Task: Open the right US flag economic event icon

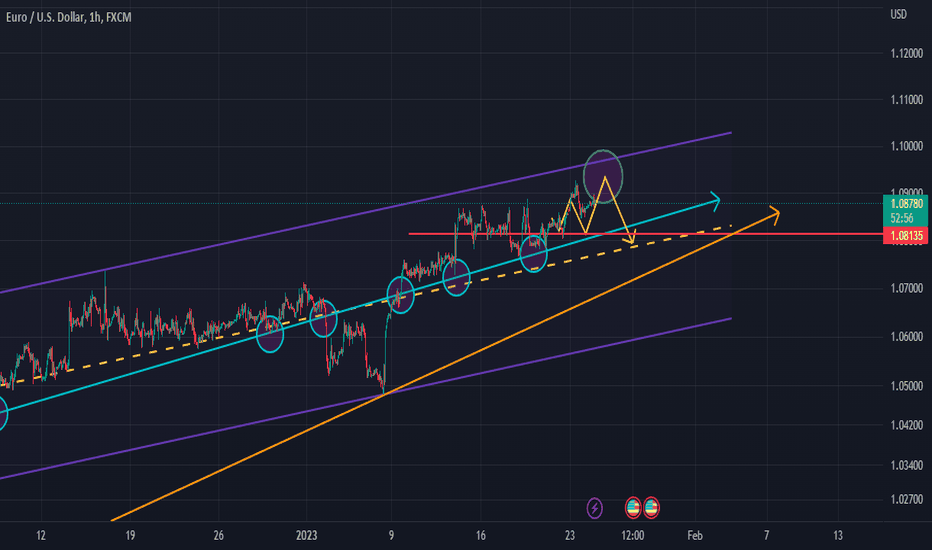Action: tap(651, 507)
